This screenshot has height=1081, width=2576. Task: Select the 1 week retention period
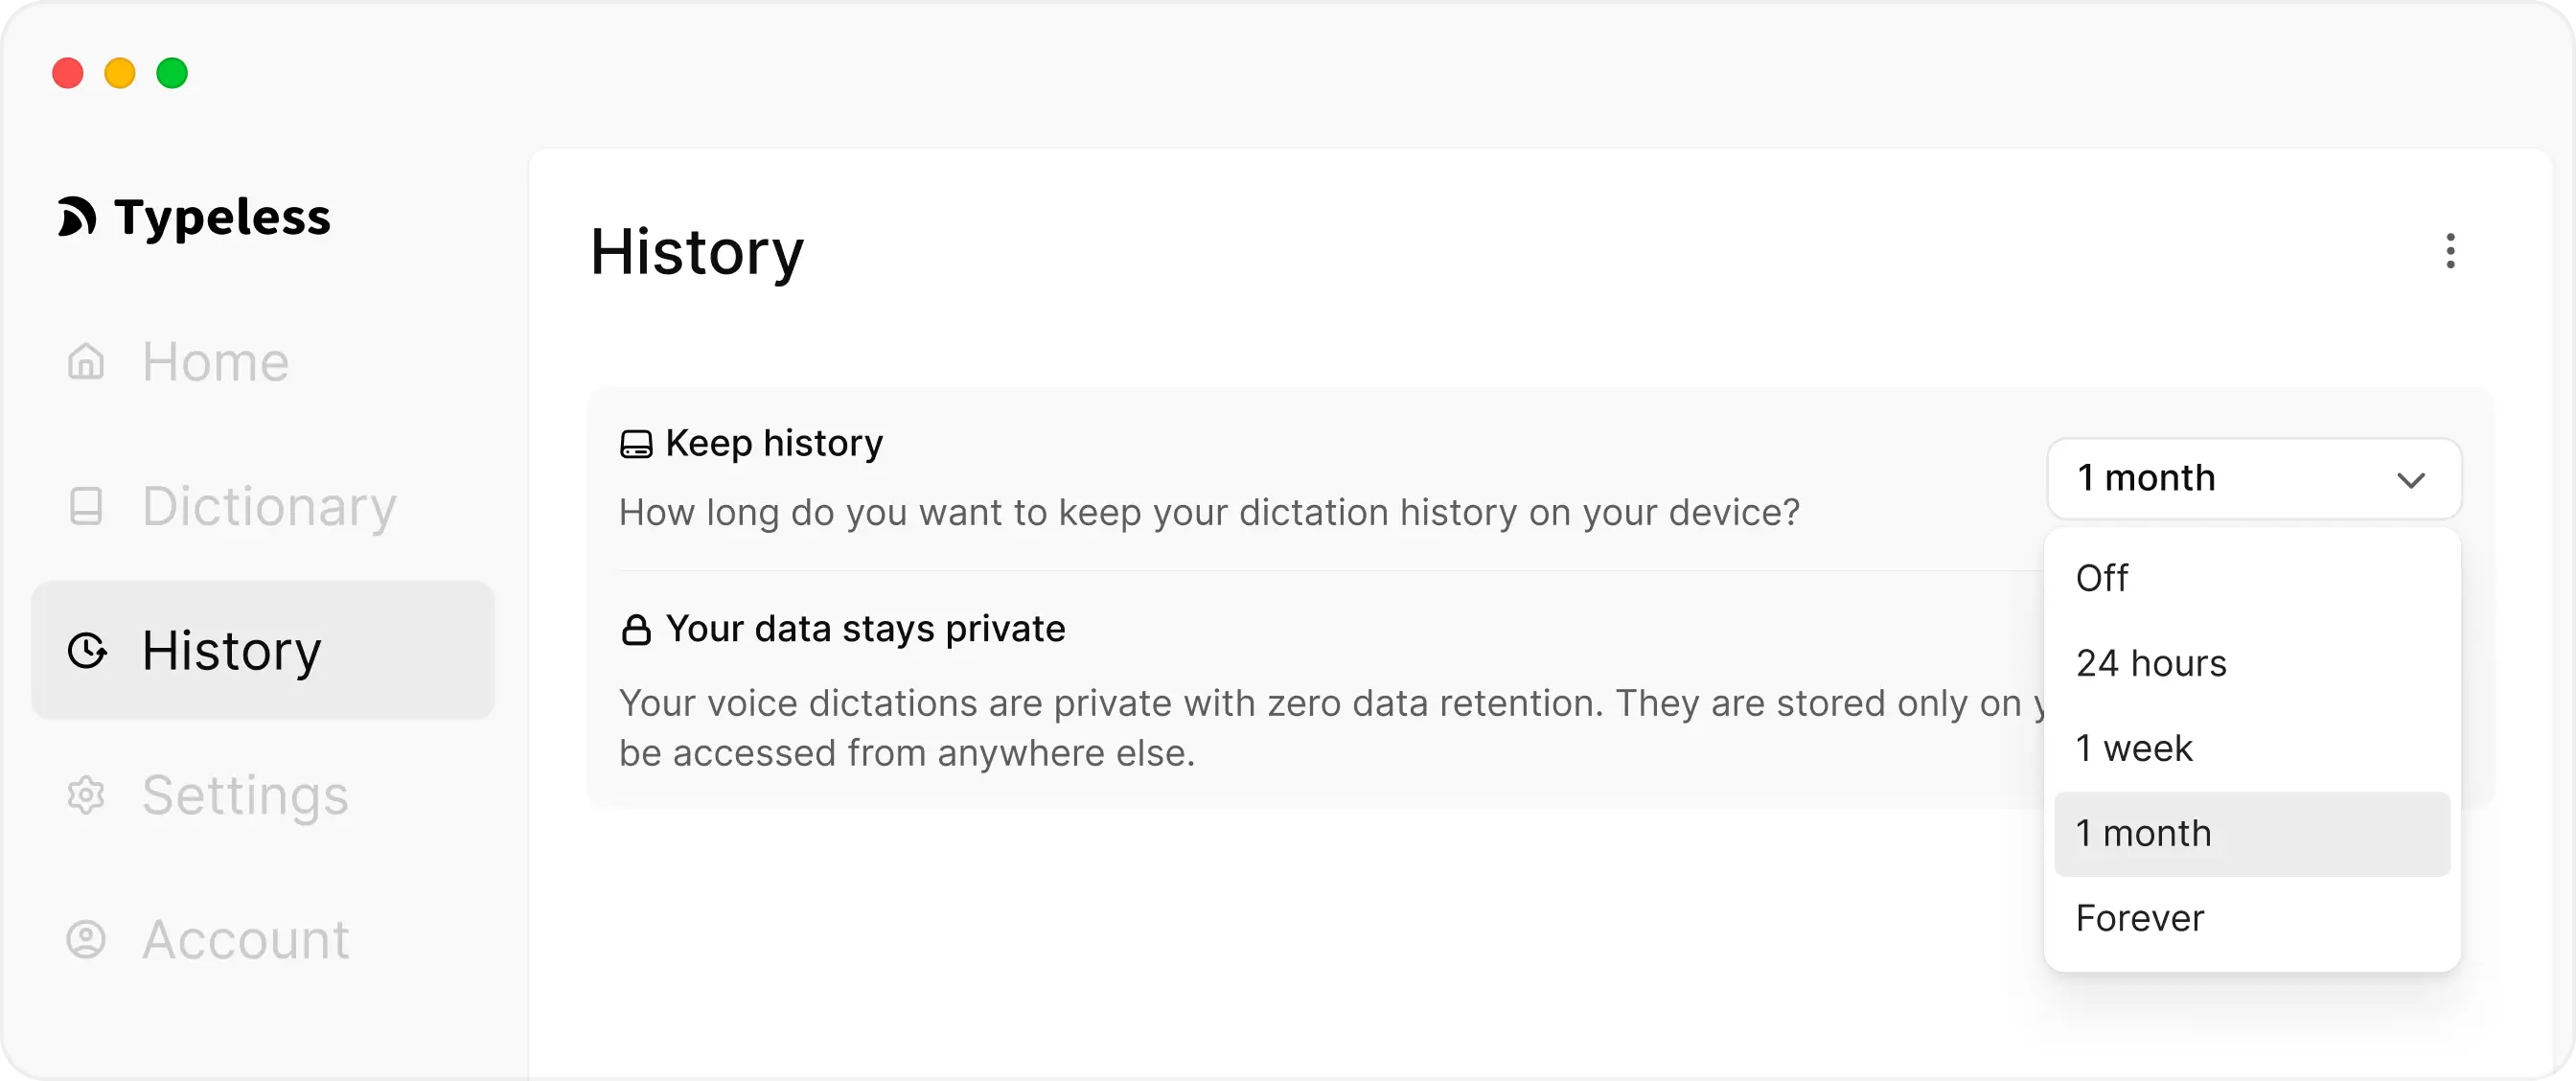click(2133, 747)
